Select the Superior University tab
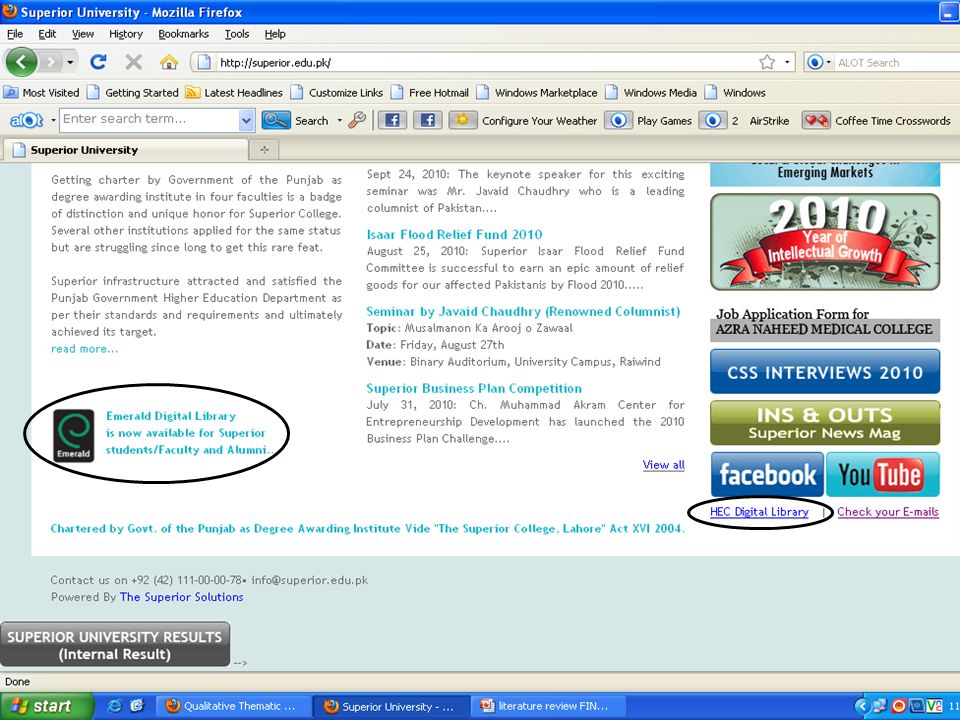This screenshot has width=960, height=720. [126, 150]
